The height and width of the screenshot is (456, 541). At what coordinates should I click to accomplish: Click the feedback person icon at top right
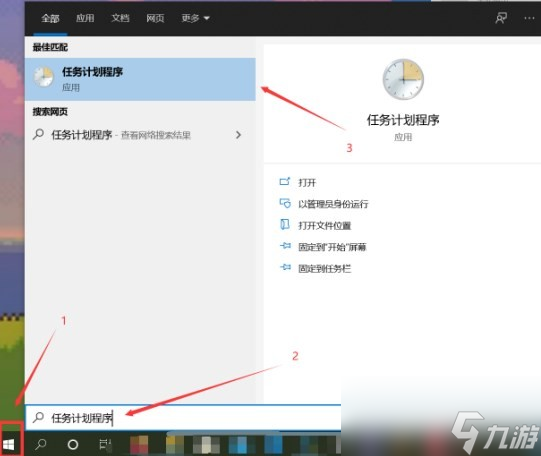(501, 18)
